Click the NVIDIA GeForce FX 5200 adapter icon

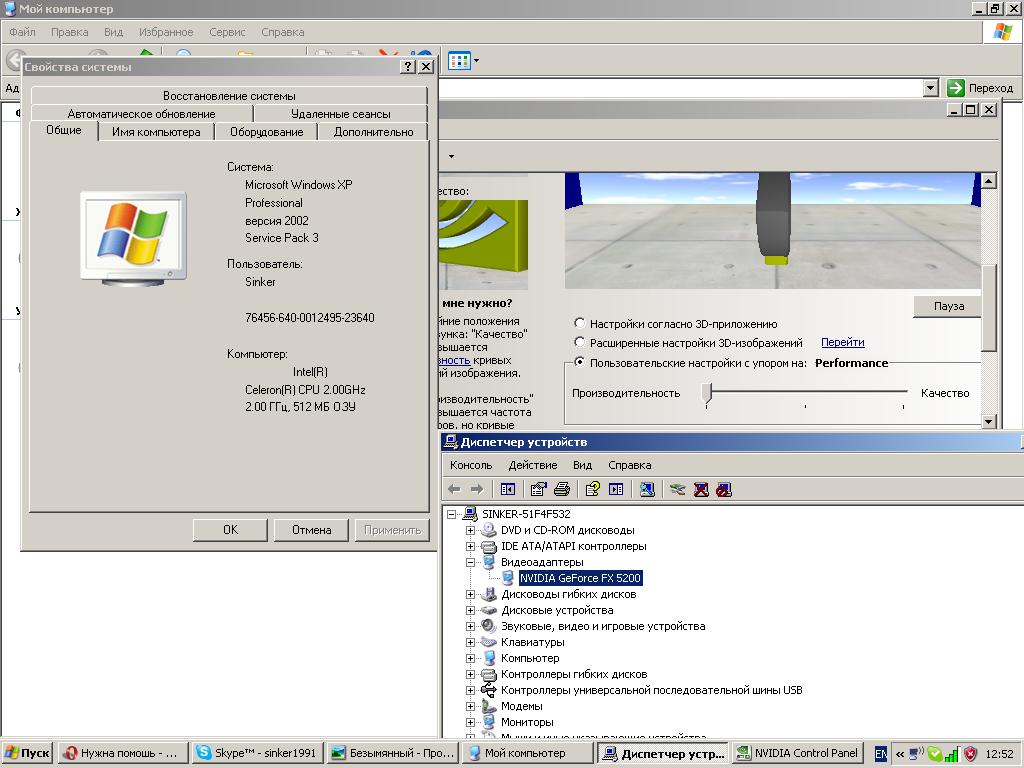tap(507, 578)
